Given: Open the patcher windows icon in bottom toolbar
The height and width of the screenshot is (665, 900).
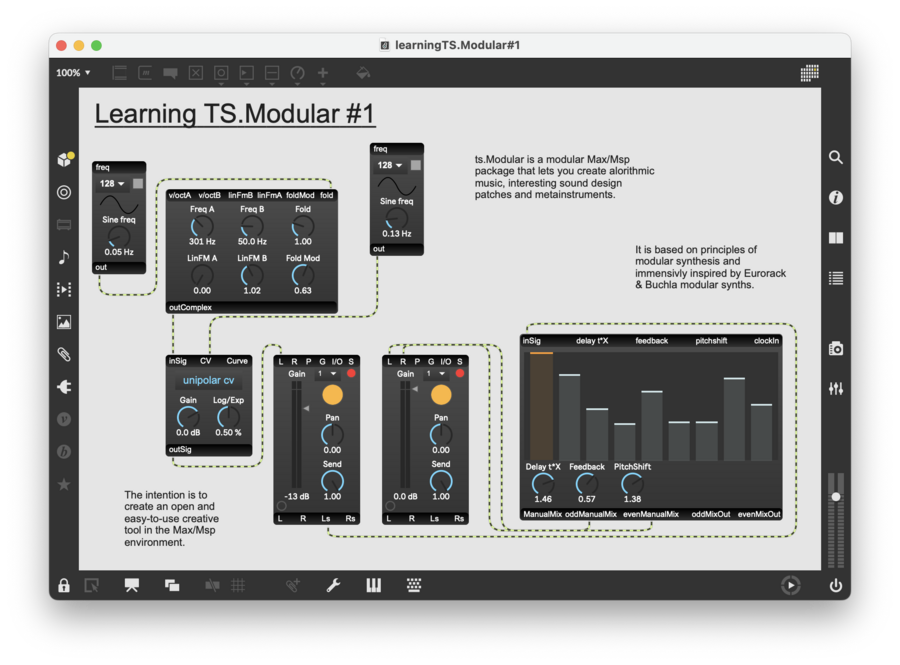Looking at the screenshot, I should 172,585.
